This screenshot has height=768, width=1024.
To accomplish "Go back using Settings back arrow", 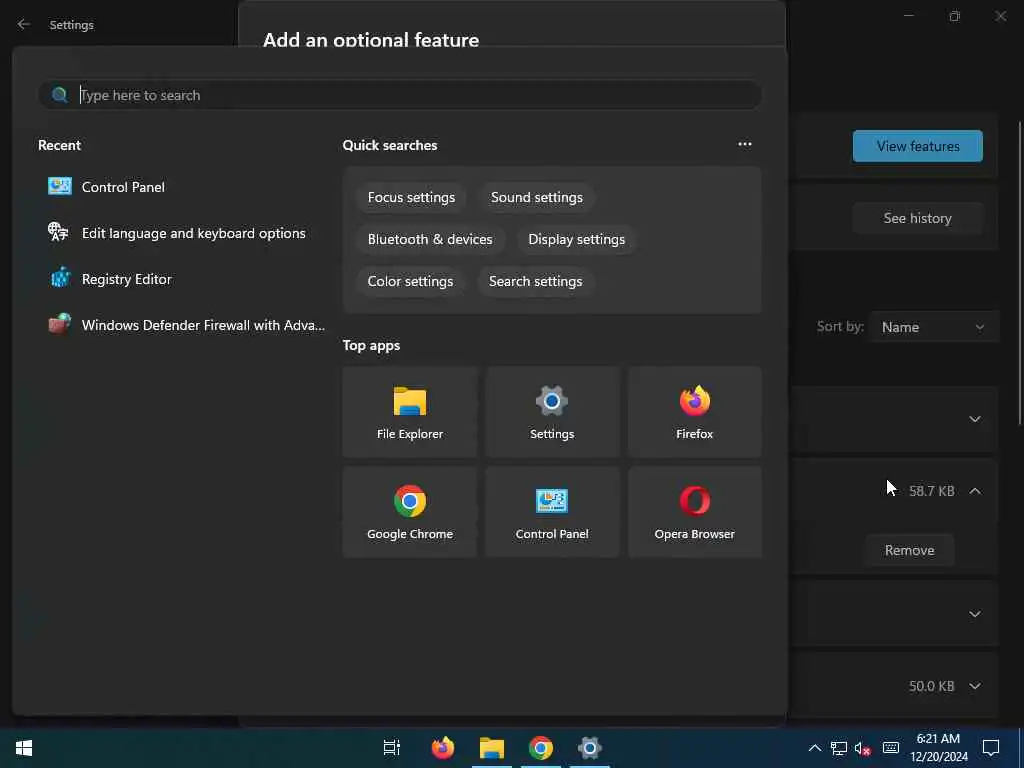I will coord(24,24).
